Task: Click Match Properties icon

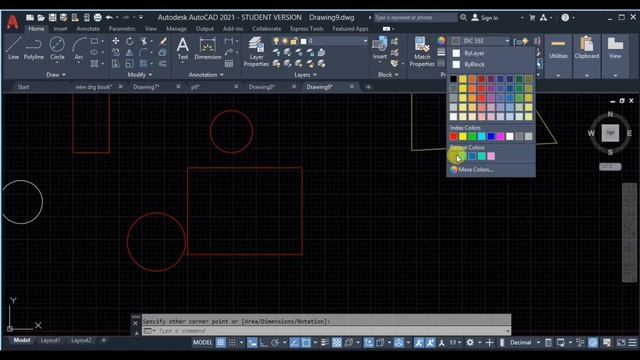Action: 422,51
